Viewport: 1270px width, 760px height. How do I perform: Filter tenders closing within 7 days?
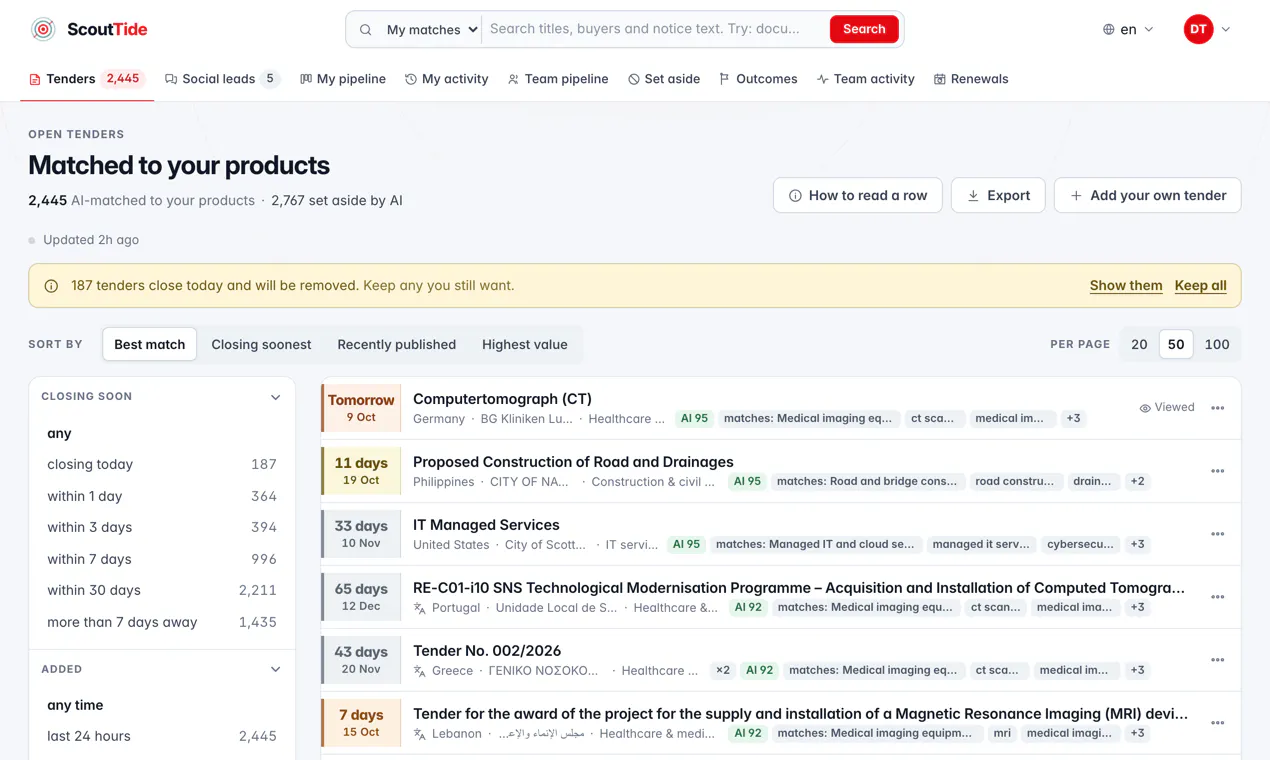coord(162,560)
